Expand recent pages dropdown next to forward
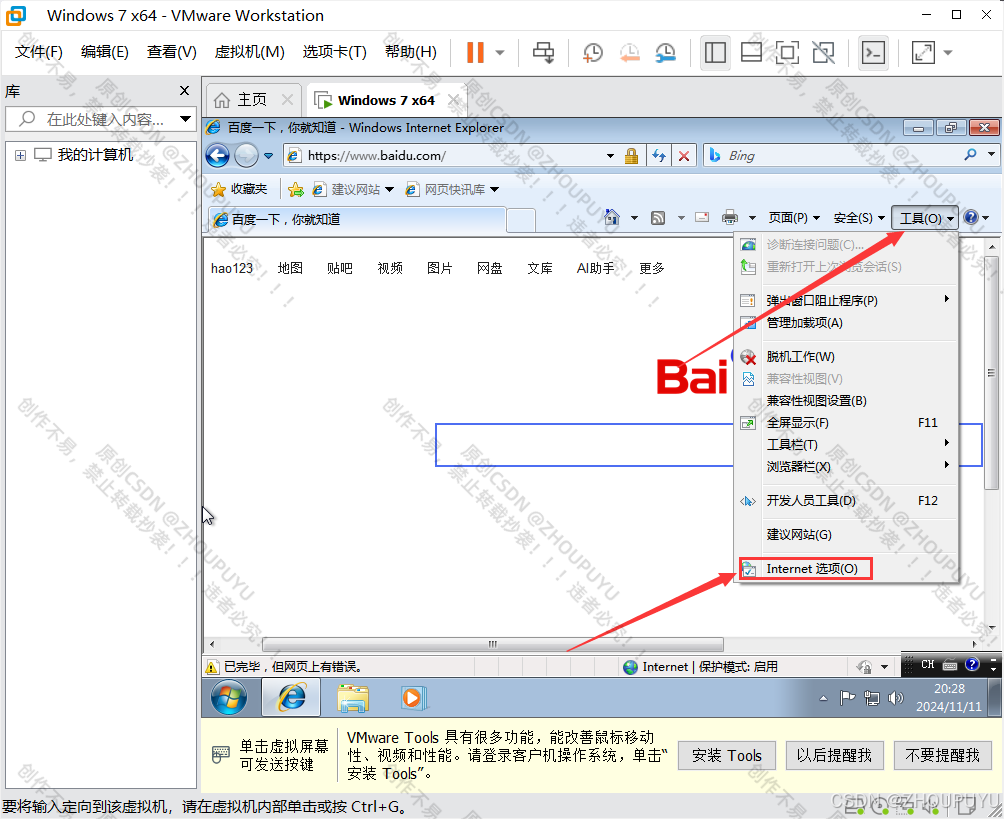1004x819 pixels. (269, 156)
